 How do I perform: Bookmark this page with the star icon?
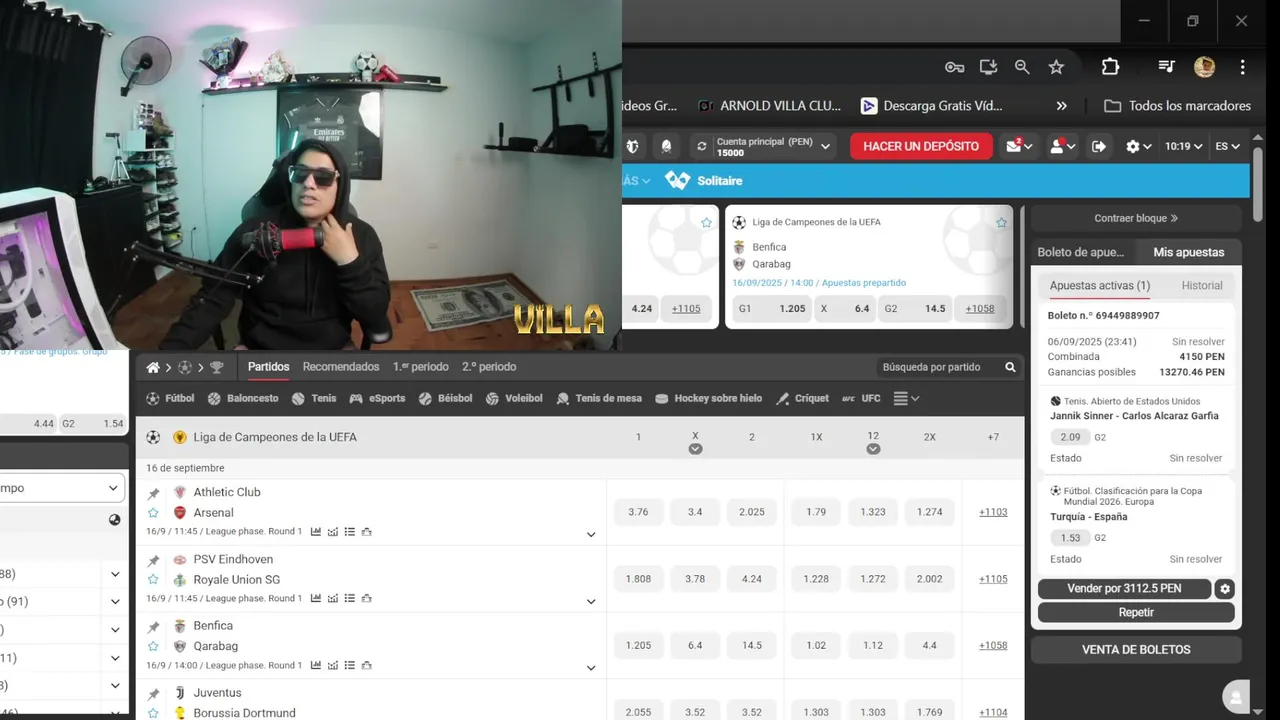(1056, 67)
